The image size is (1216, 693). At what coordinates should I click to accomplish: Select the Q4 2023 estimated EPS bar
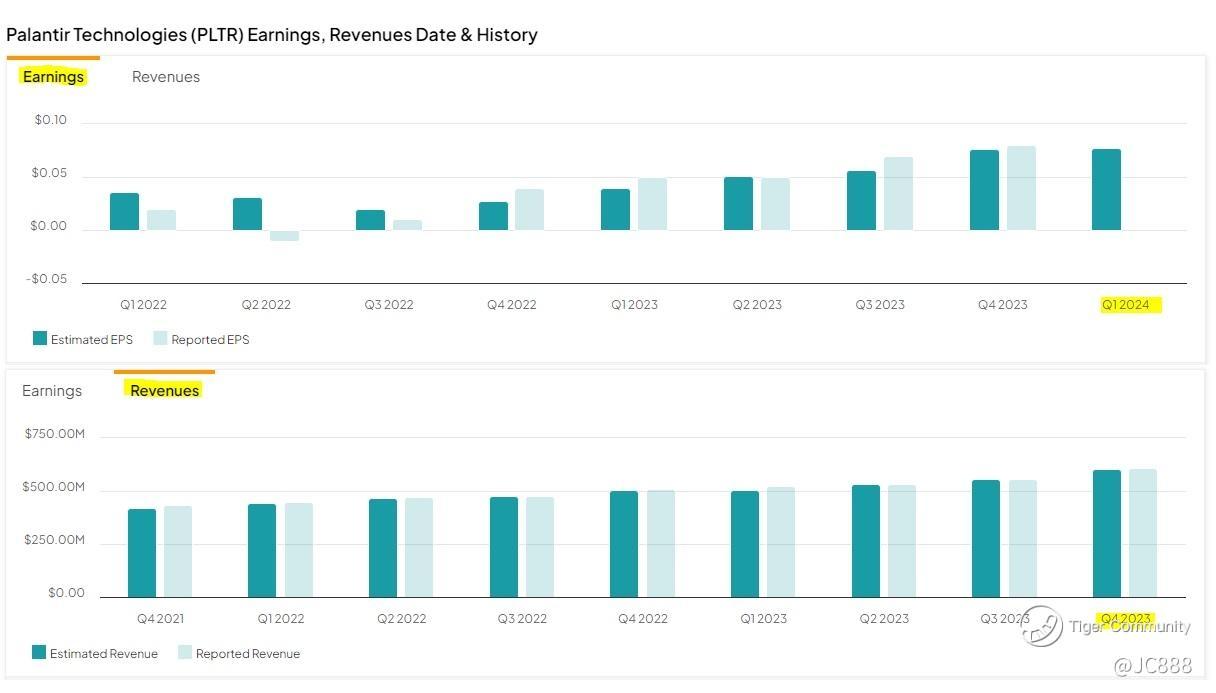click(985, 190)
